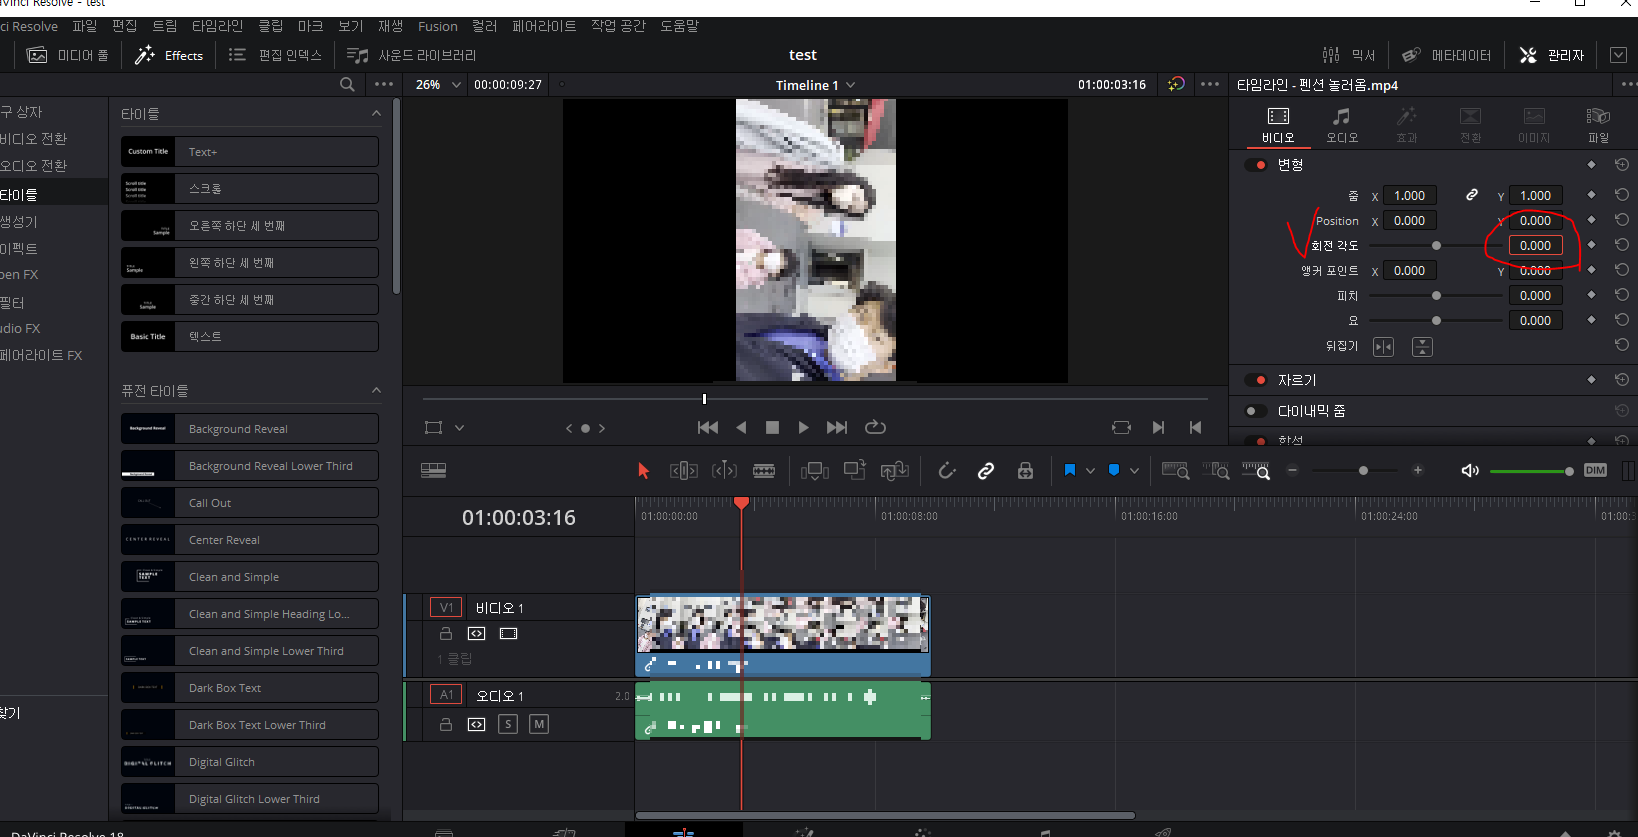This screenshot has width=1638, height=837.
Task: Open the 26% viewer zoom dropdown
Action: pos(438,85)
